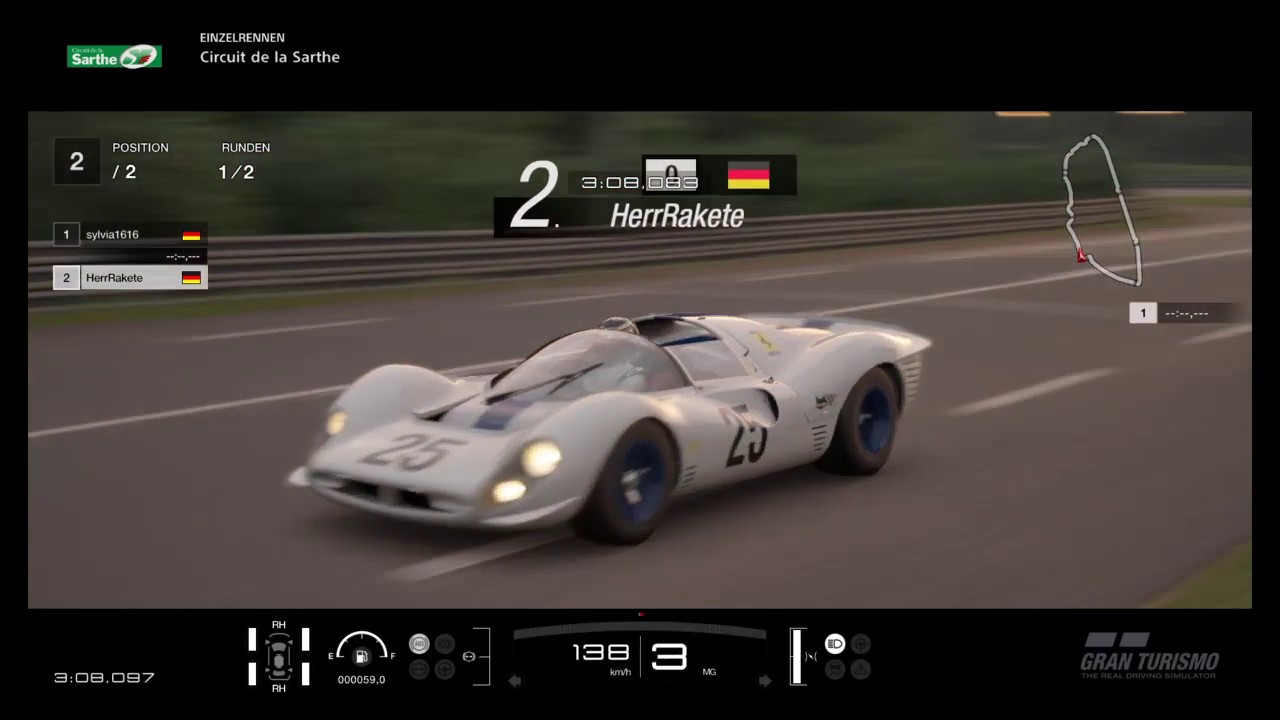Click the 138 km/h speed readout

pos(601,655)
